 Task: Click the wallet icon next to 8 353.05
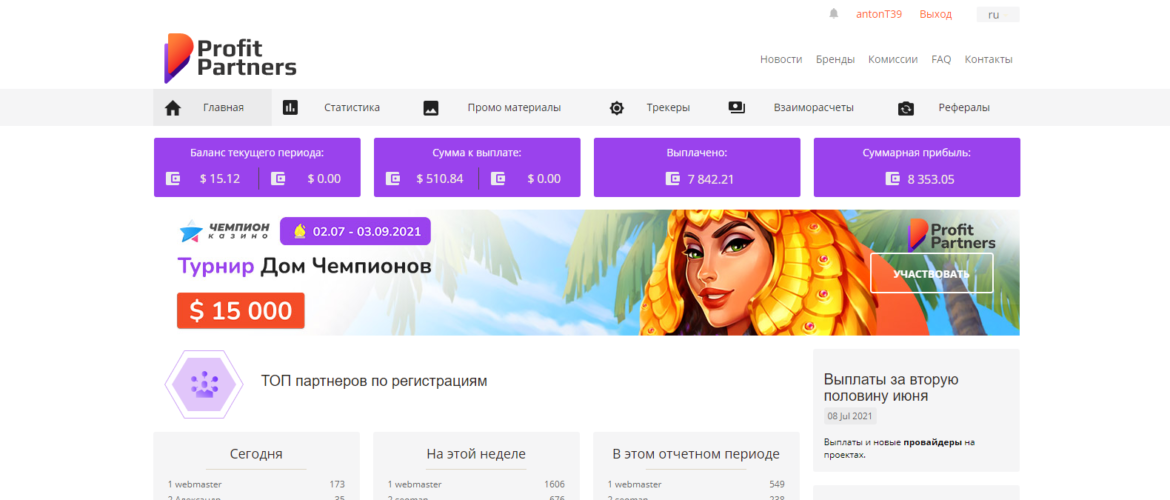(892, 179)
